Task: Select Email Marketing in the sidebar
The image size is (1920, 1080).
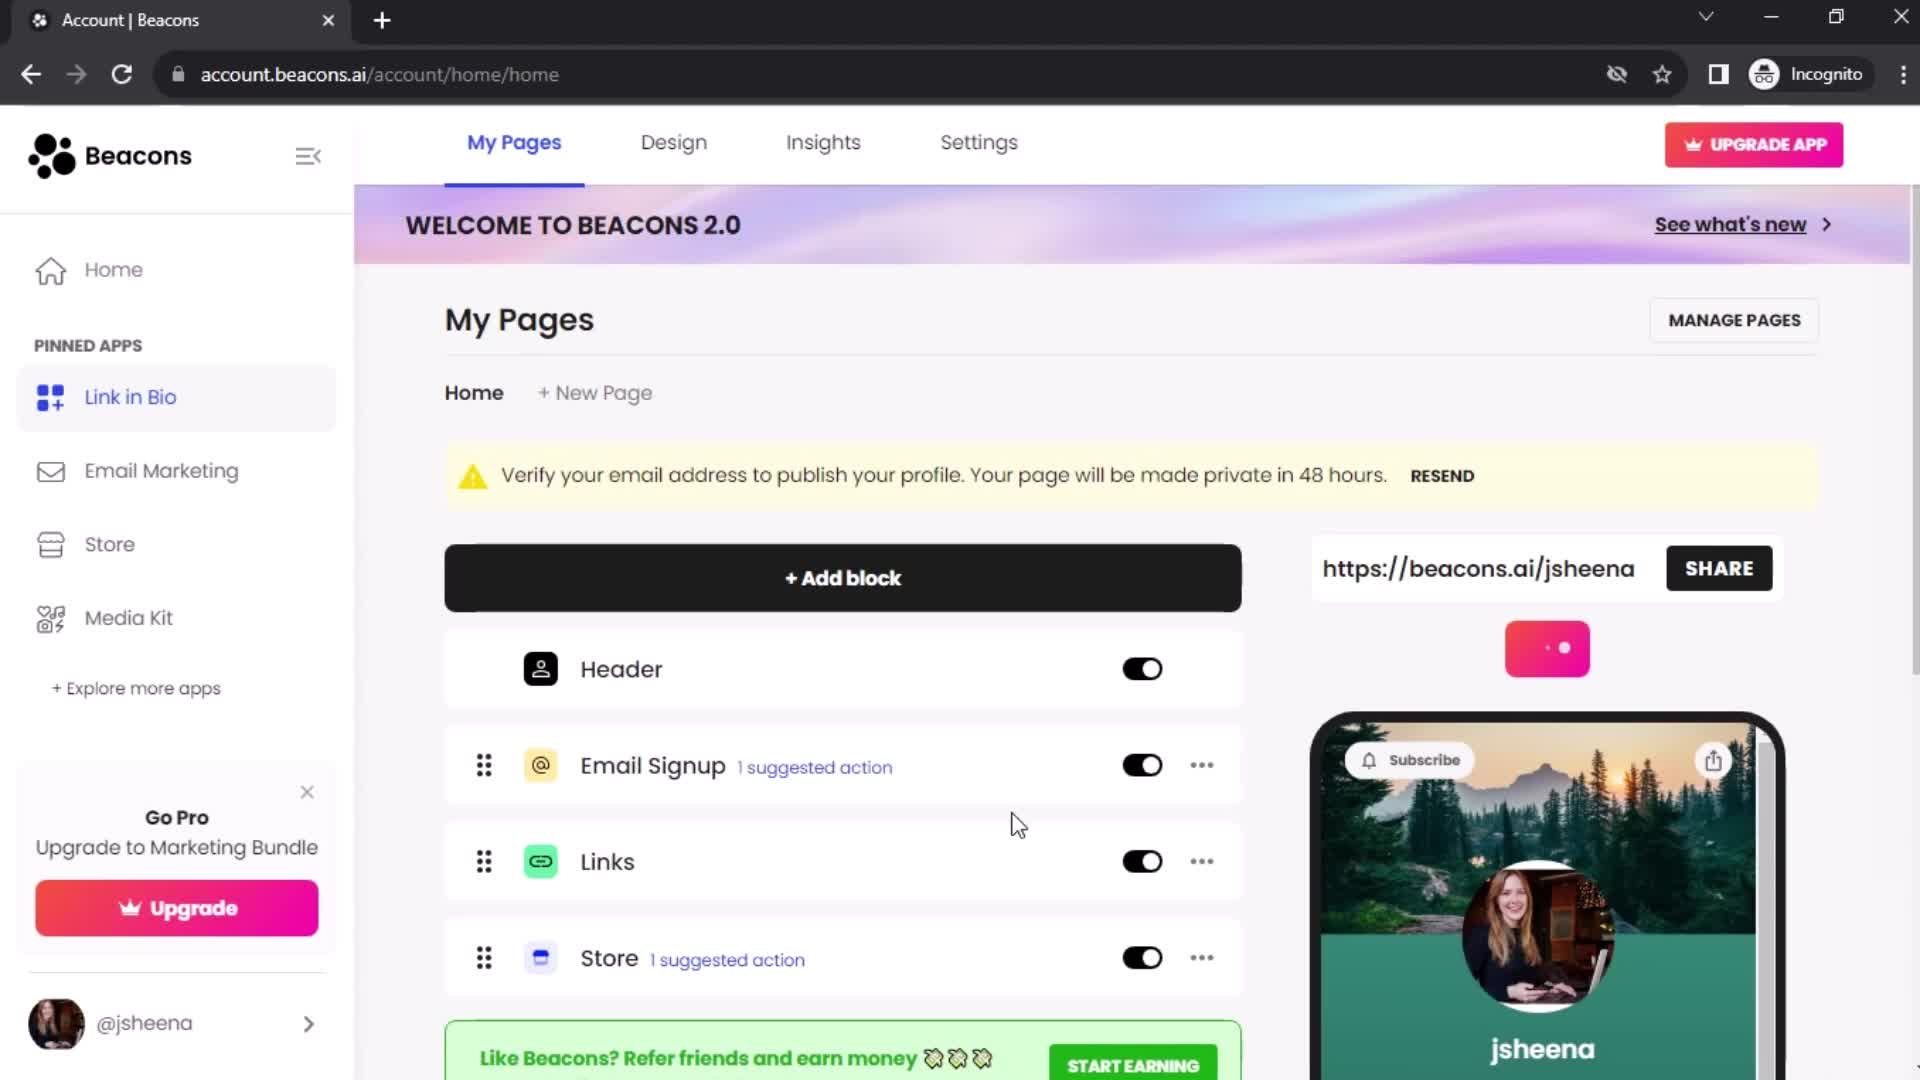Action: click(161, 470)
